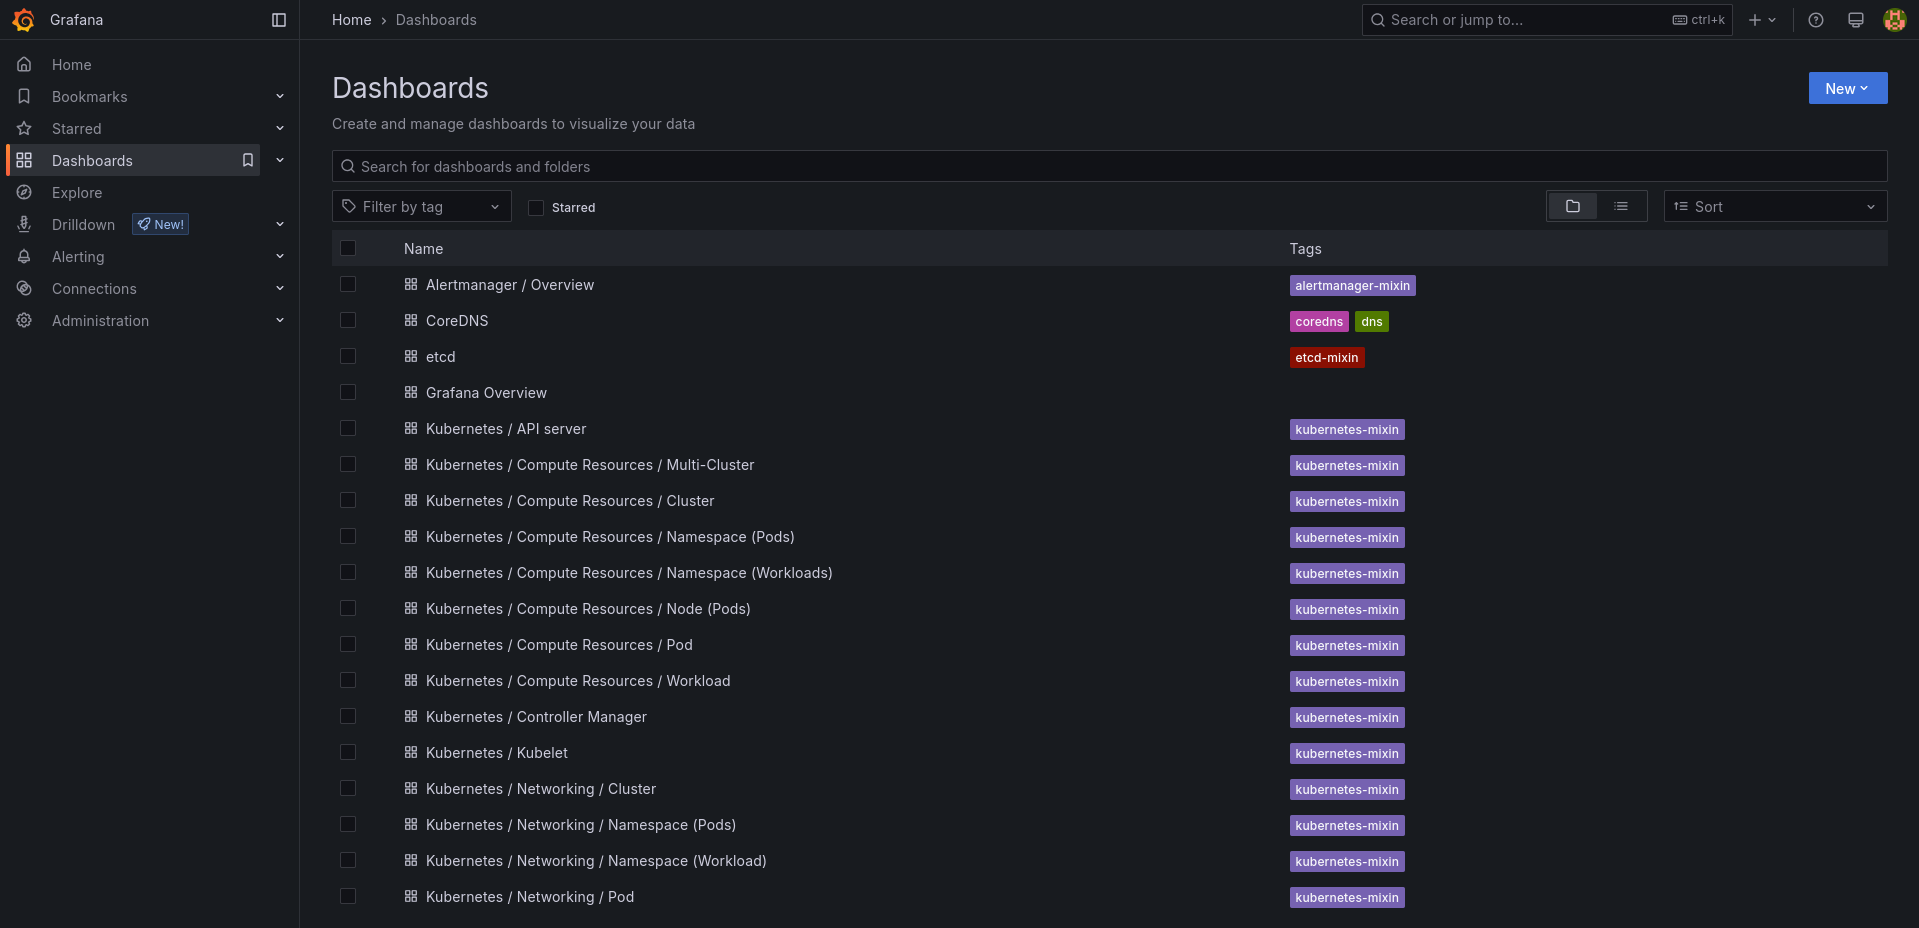Click the Alerting bell icon
1919x928 pixels.
click(x=24, y=256)
